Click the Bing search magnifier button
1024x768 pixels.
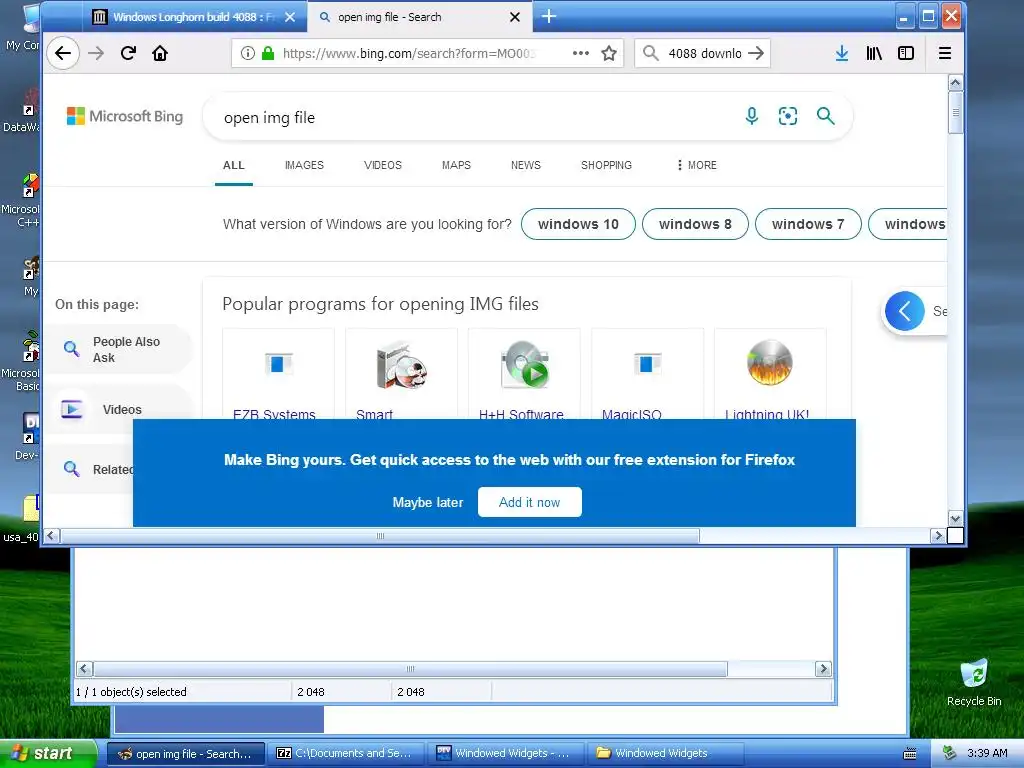(x=825, y=116)
